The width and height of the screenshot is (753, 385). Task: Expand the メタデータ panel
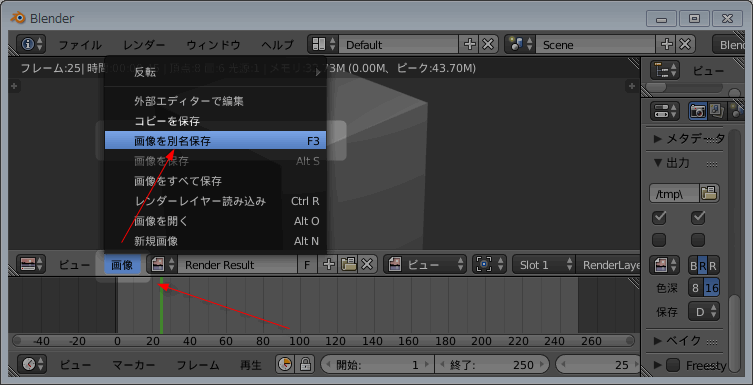point(689,139)
